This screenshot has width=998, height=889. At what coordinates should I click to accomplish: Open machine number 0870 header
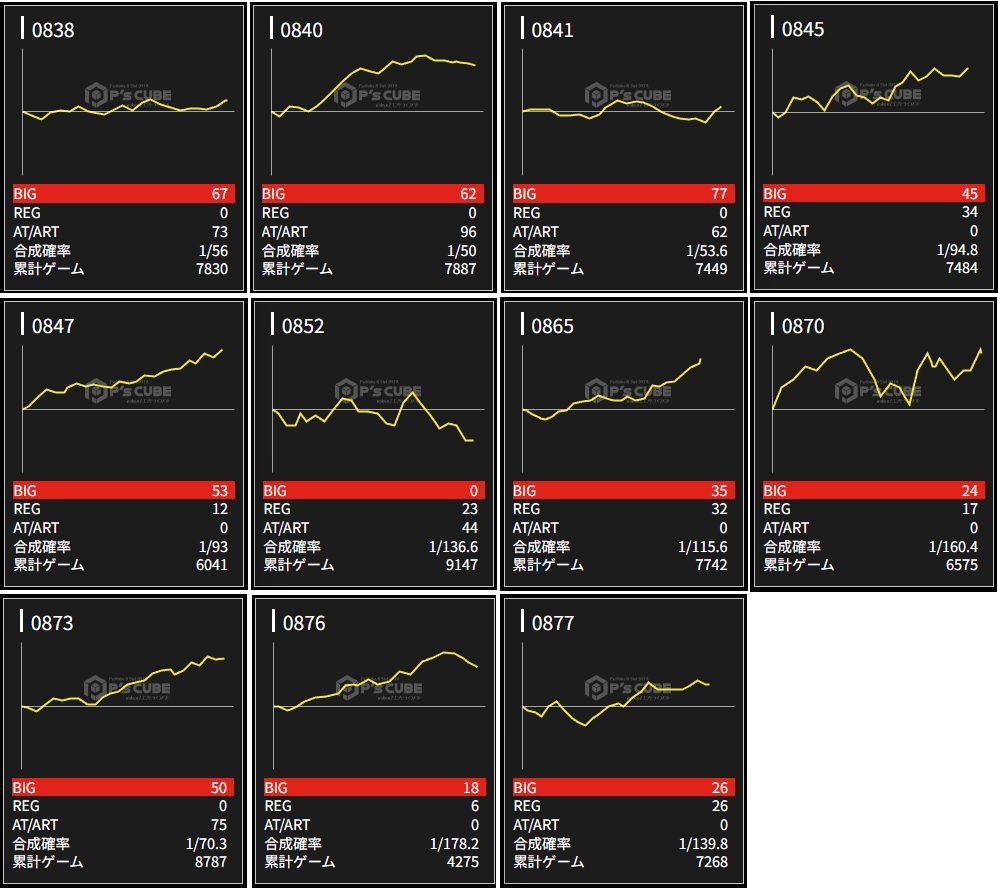pyautogui.click(x=803, y=326)
